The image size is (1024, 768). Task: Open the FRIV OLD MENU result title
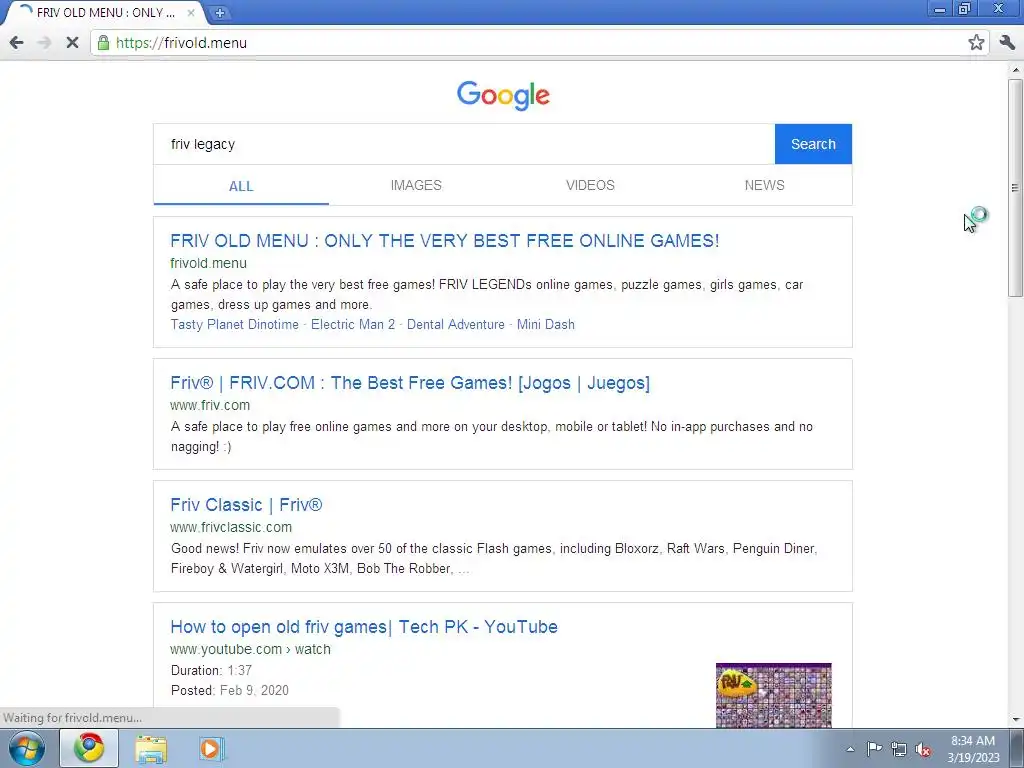pos(445,241)
